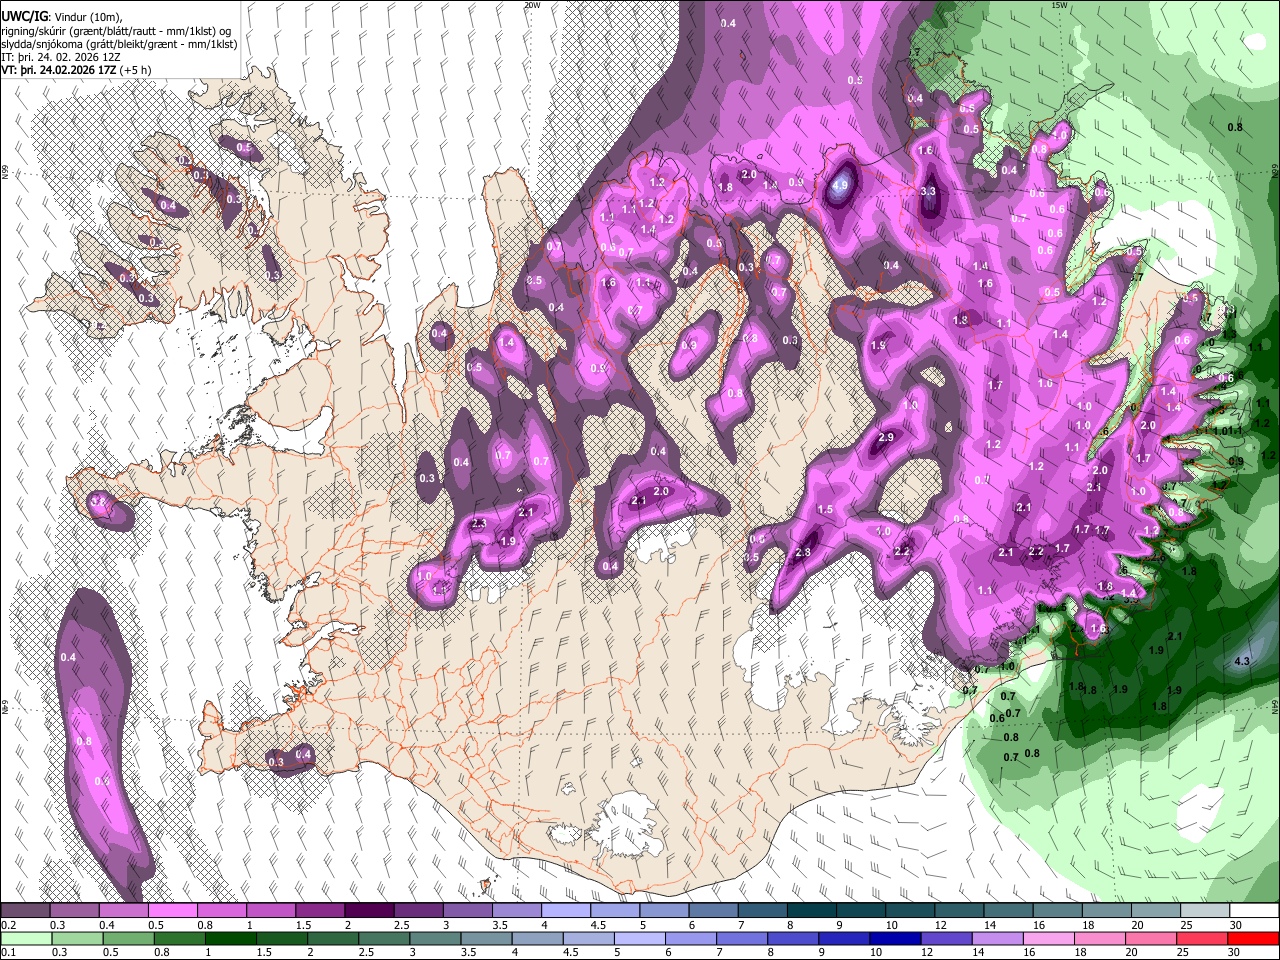Image resolution: width=1280 pixels, height=960 pixels.
Task: Click the 'Vindur (10m)' header text
Action: click(x=87, y=17)
